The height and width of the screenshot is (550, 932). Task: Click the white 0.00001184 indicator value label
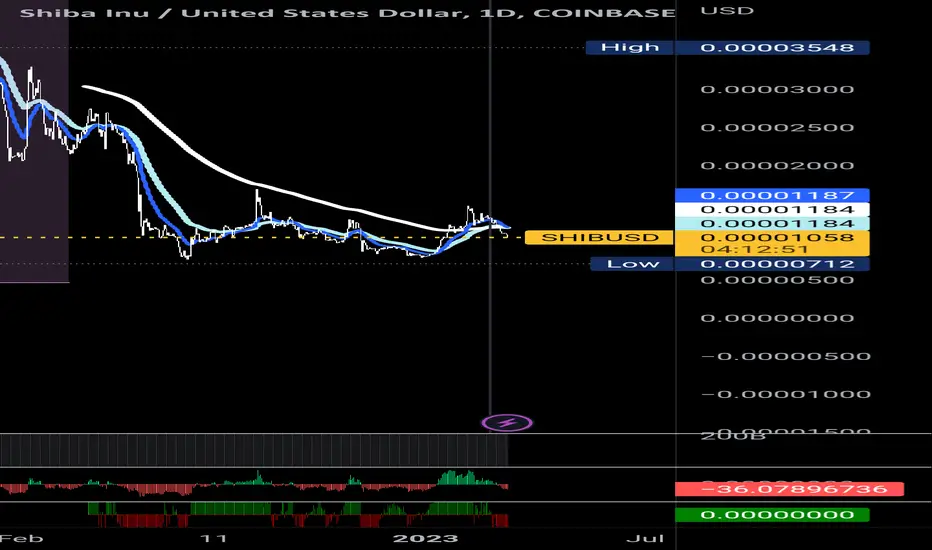[x=773, y=209]
